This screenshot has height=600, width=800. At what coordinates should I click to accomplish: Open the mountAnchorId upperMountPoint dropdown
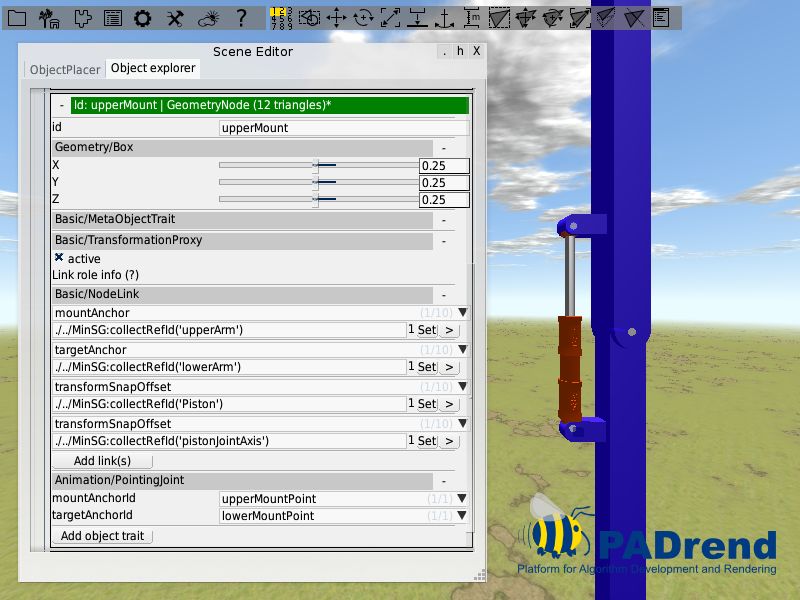[x=461, y=498]
